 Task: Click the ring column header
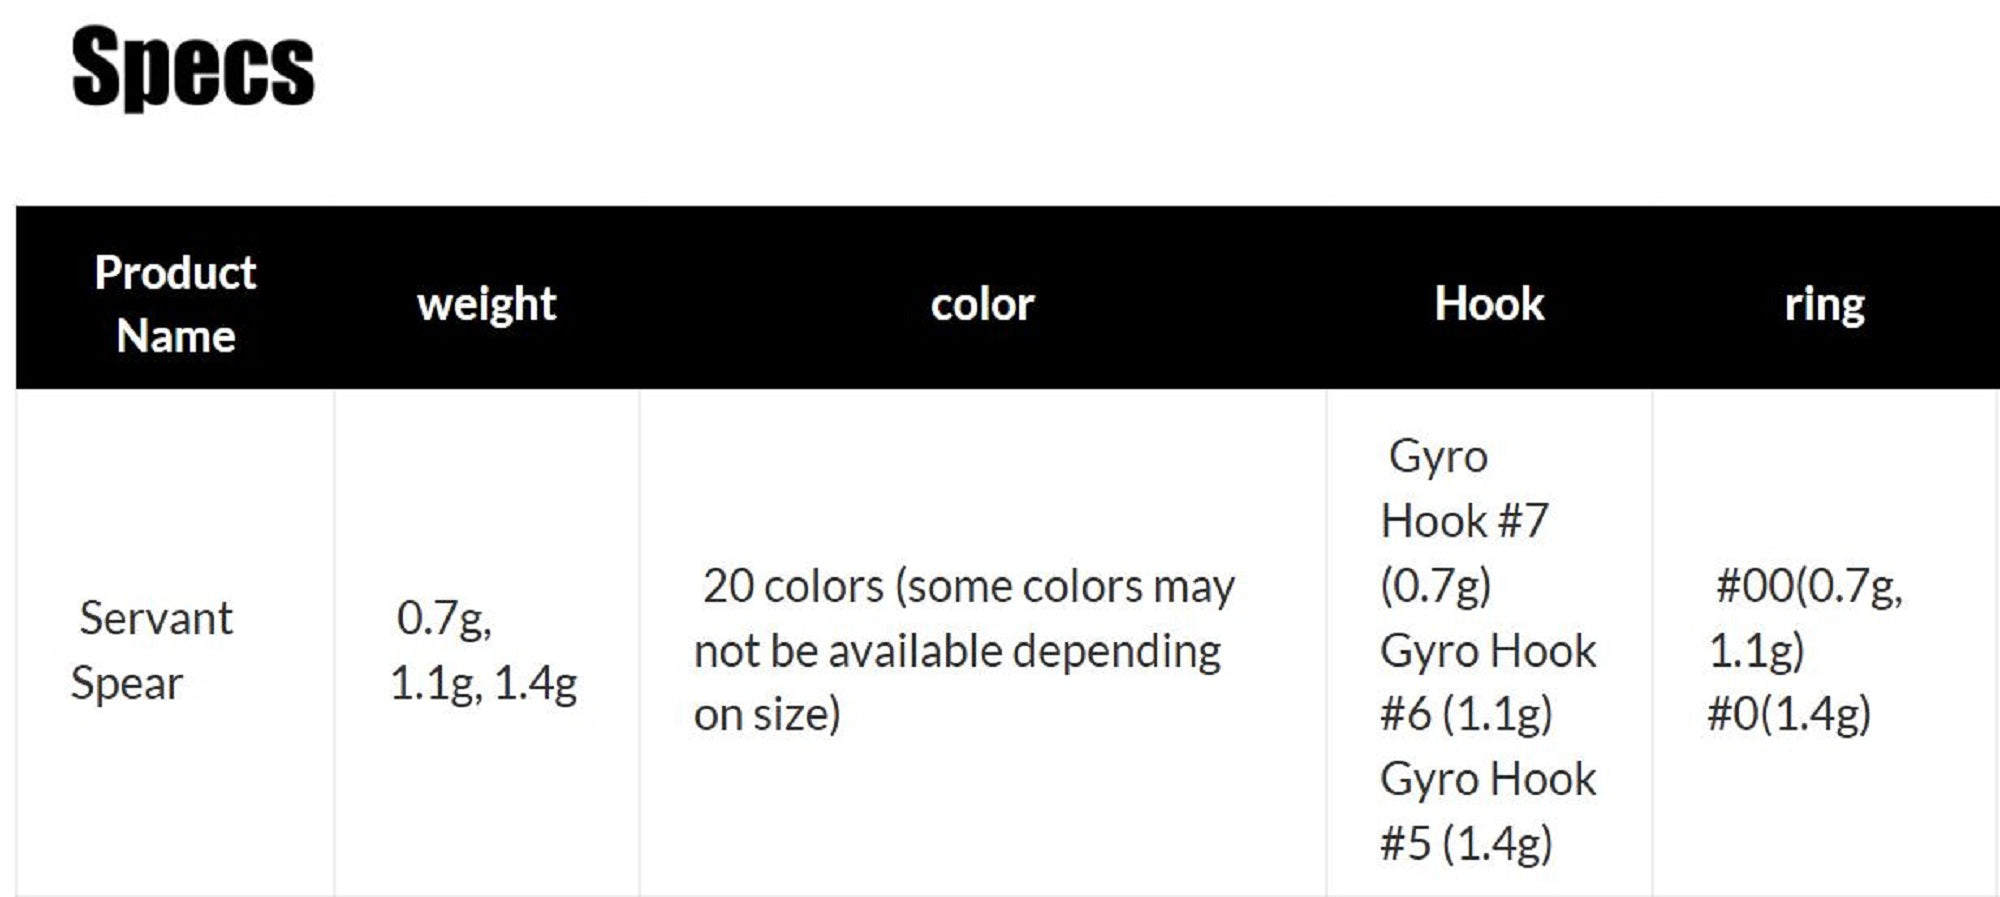1824,304
